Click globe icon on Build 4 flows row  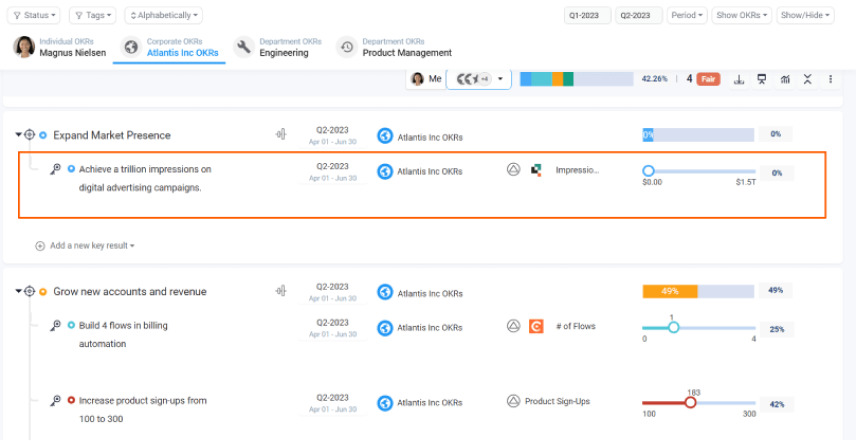pos(385,328)
